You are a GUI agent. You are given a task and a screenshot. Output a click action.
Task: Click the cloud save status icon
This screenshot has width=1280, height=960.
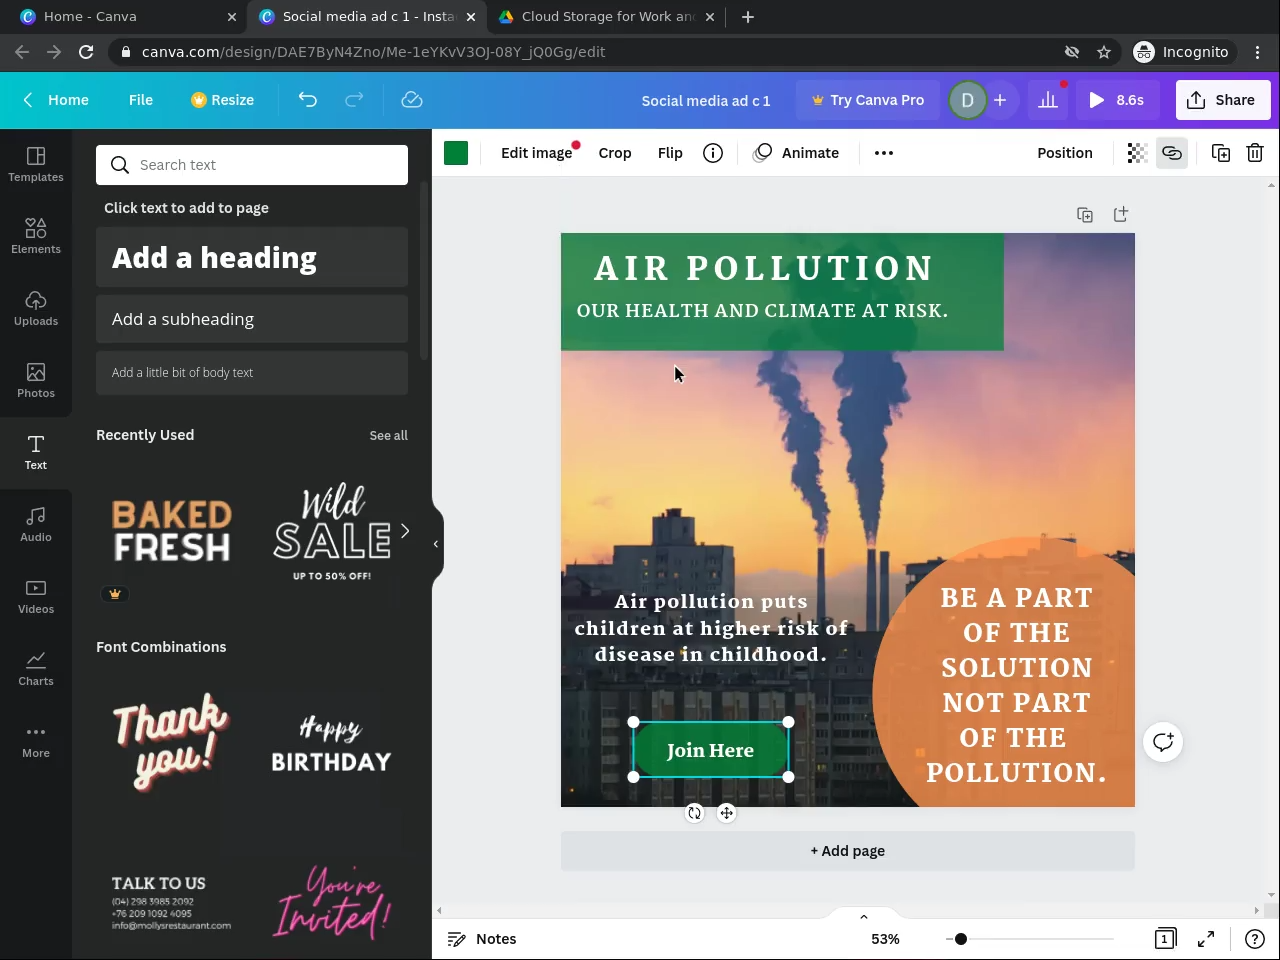(x=412, y=100)
